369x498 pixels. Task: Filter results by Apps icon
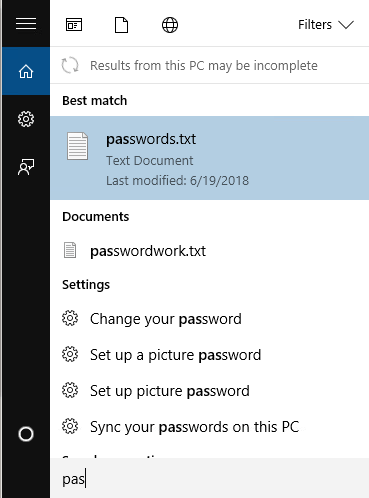(74, 25)
